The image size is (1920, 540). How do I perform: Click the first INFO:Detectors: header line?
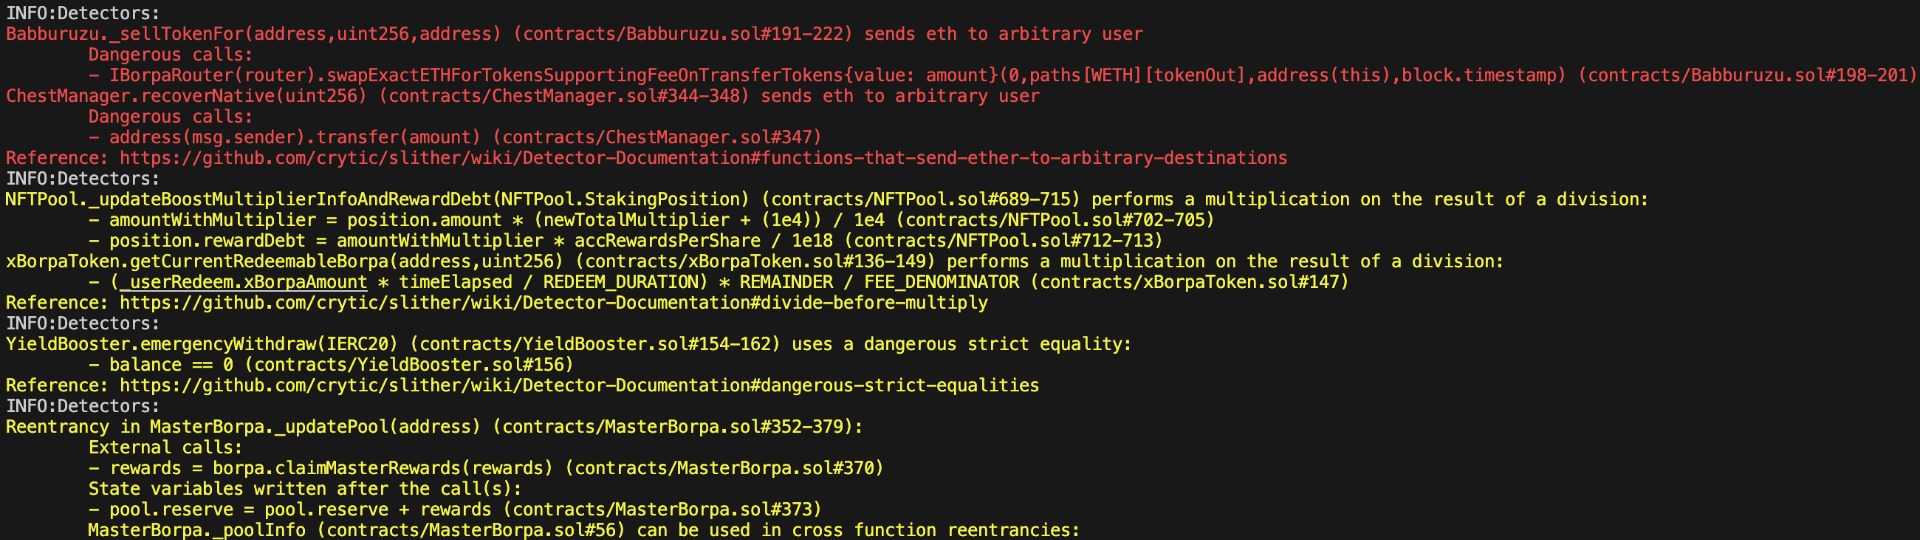pos(83,13)
